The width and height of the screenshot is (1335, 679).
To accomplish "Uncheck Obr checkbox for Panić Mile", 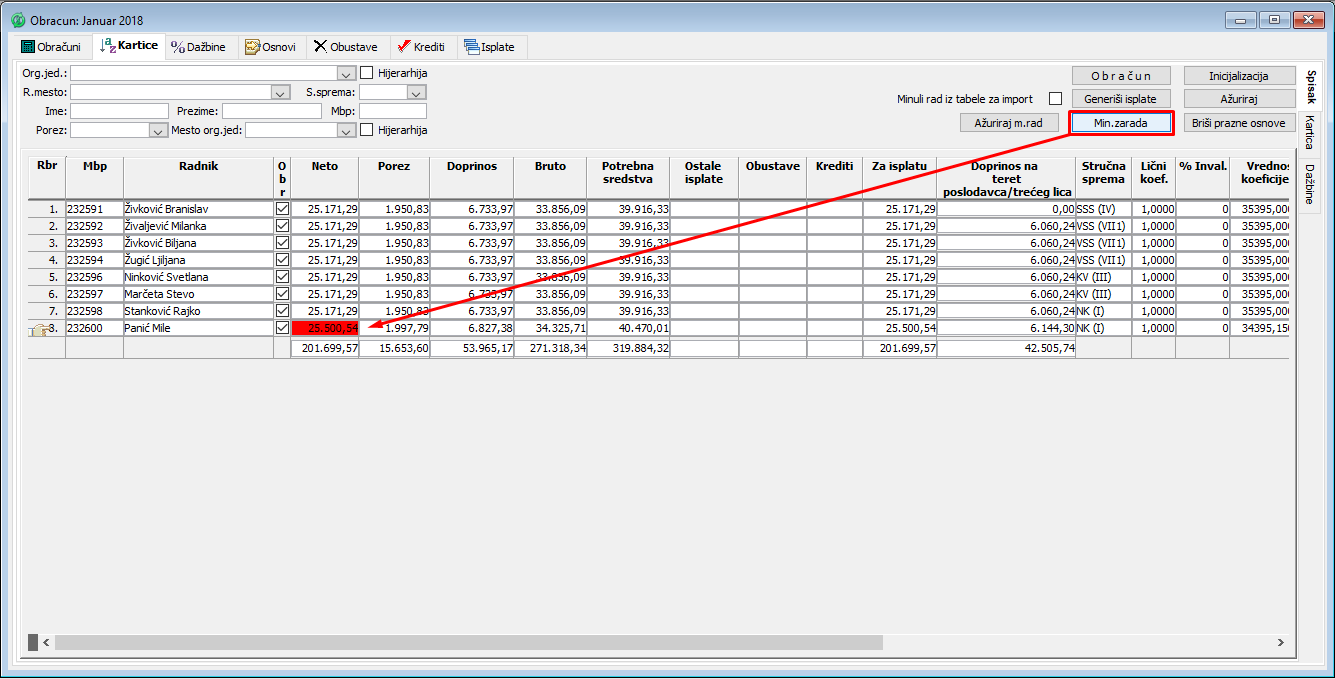I will [x=282, y=328].
